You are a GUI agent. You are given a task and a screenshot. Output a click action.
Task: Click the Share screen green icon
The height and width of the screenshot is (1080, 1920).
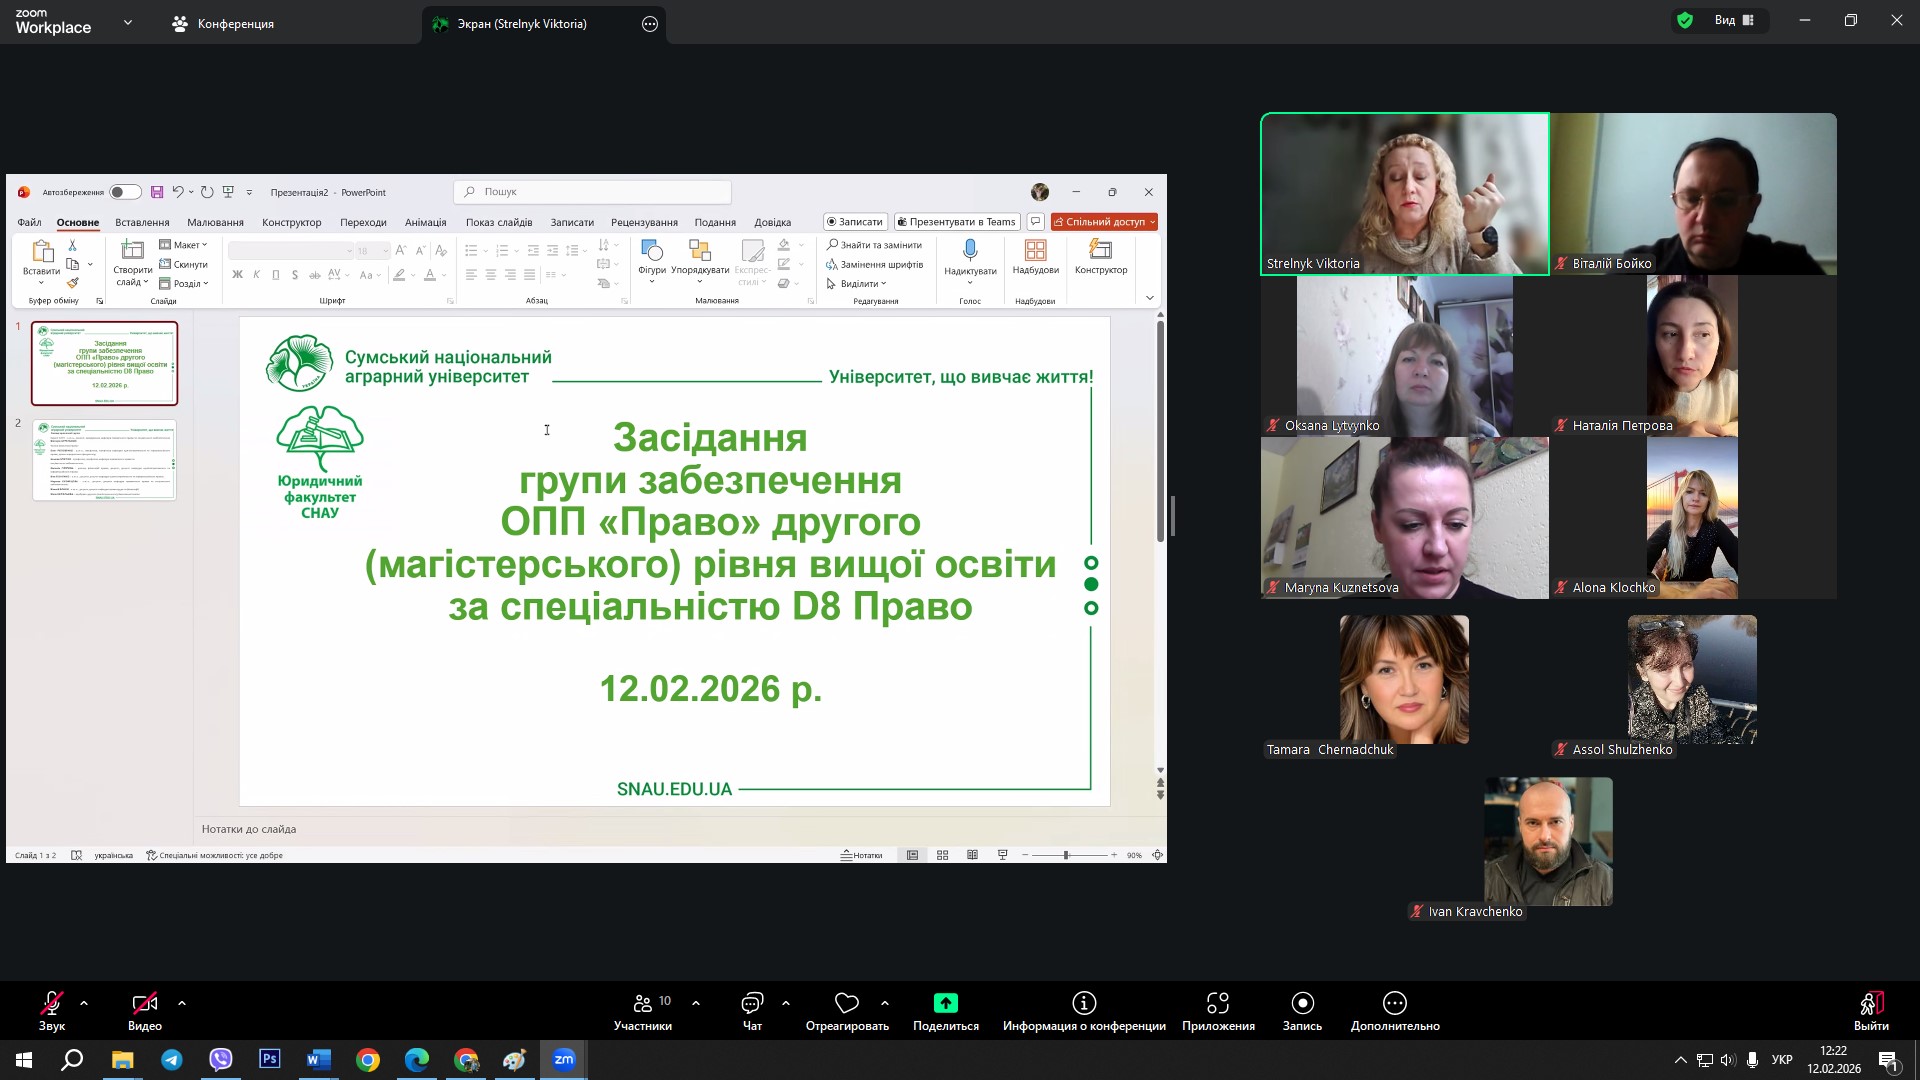[x=945, y=1003]
